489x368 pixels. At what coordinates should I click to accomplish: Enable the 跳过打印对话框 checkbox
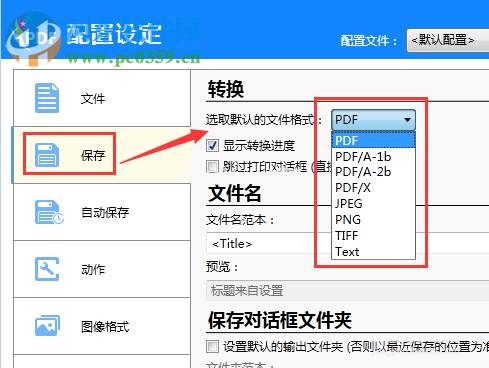coord(212,166)
